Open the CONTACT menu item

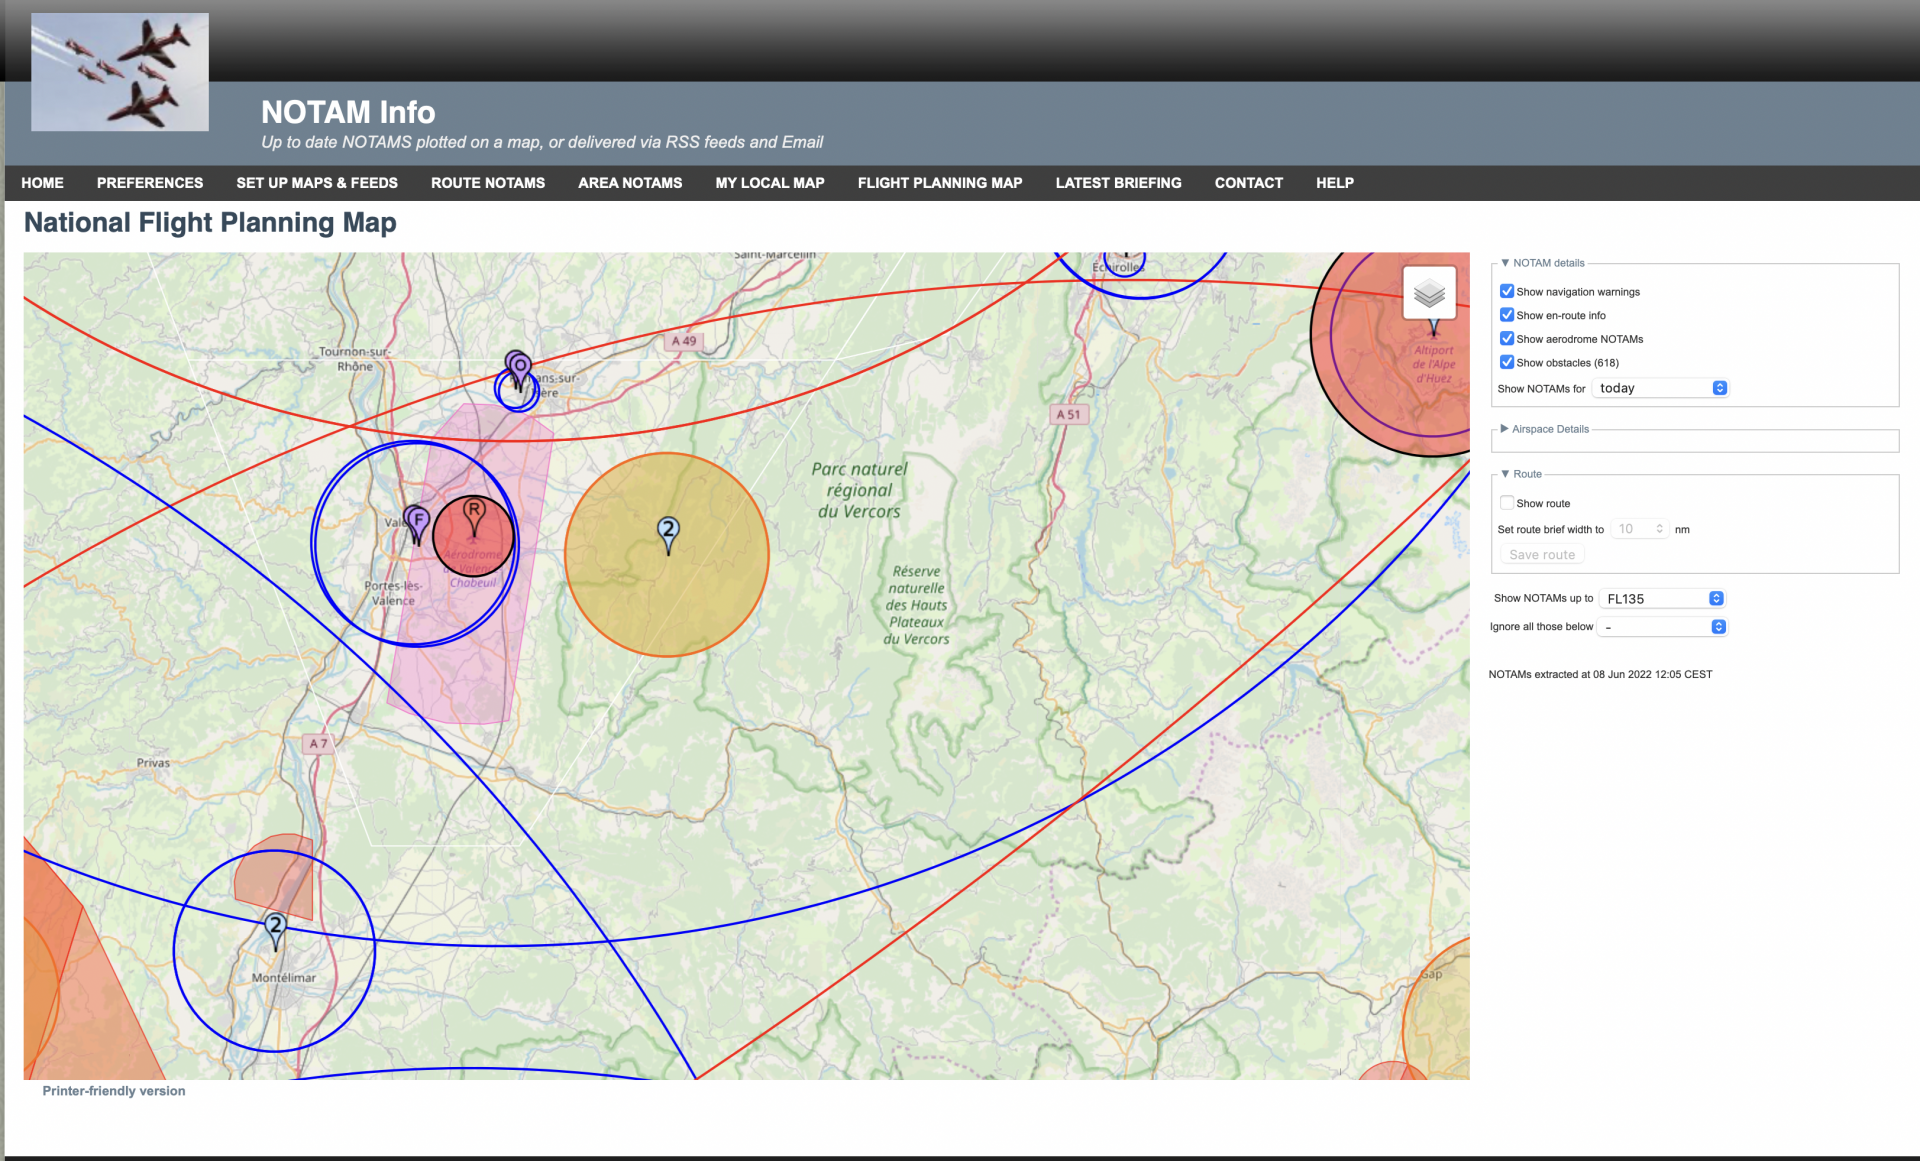(1248, 183)
